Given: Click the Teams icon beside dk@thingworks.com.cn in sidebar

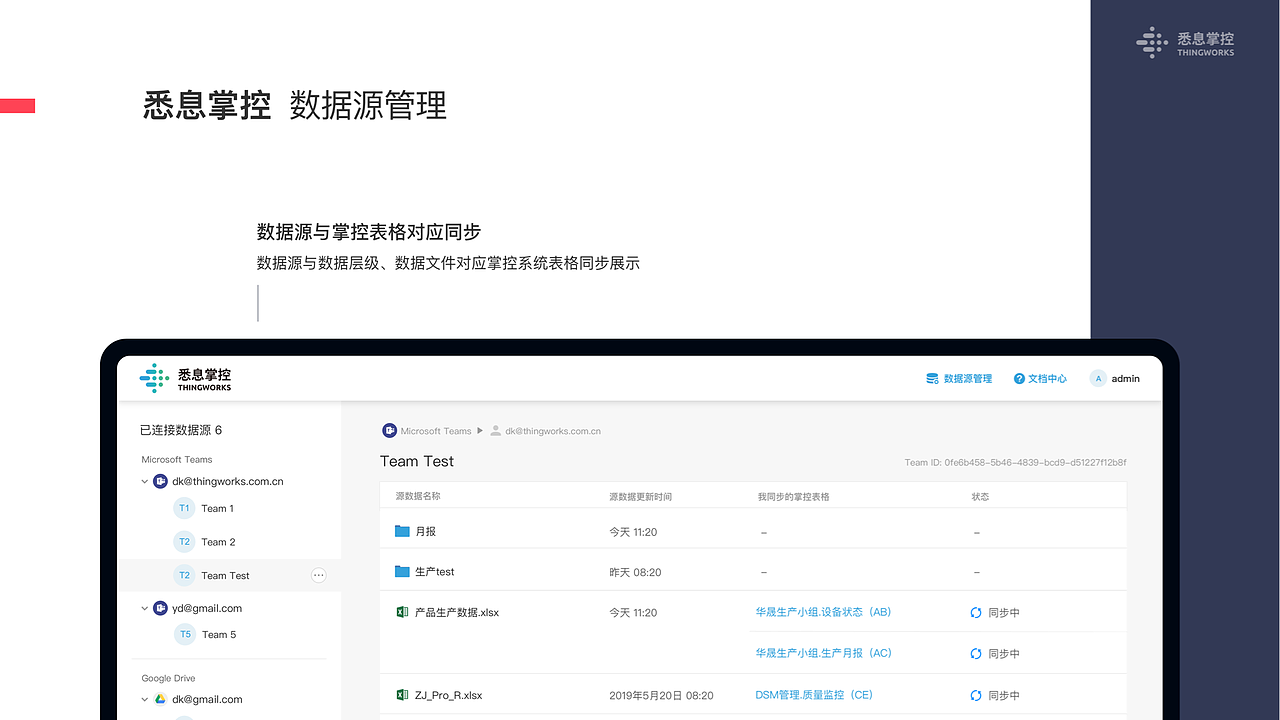Looking at the screenshot, I should 160,481.
